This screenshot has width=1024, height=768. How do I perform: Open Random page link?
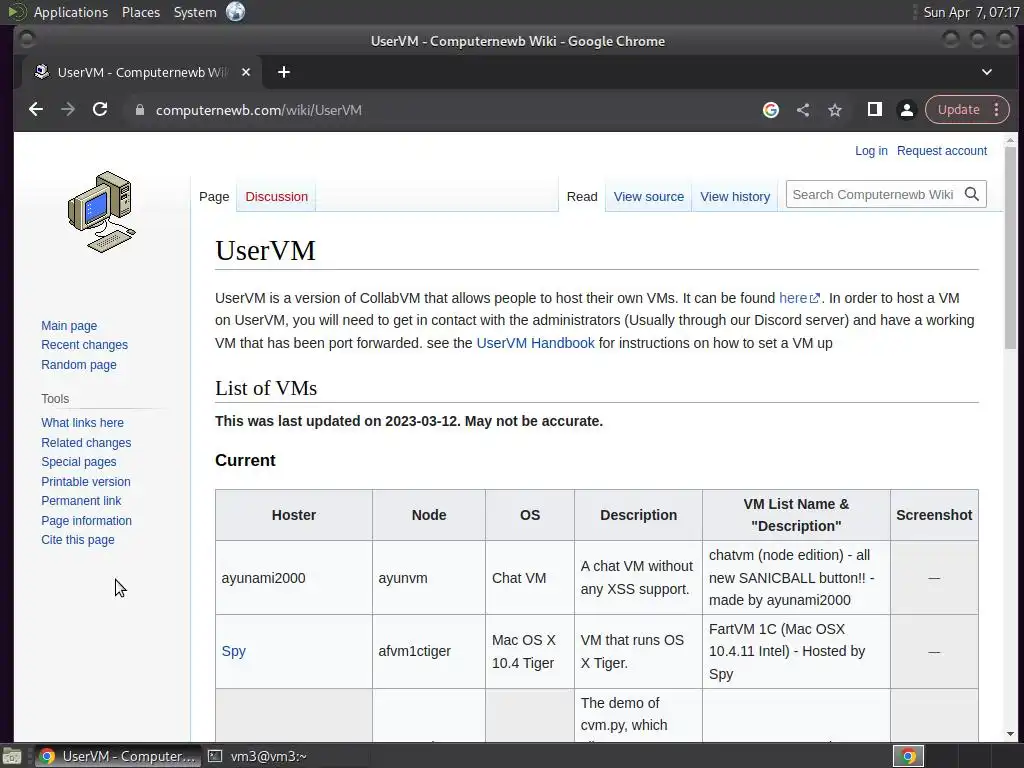coord(79,364)
